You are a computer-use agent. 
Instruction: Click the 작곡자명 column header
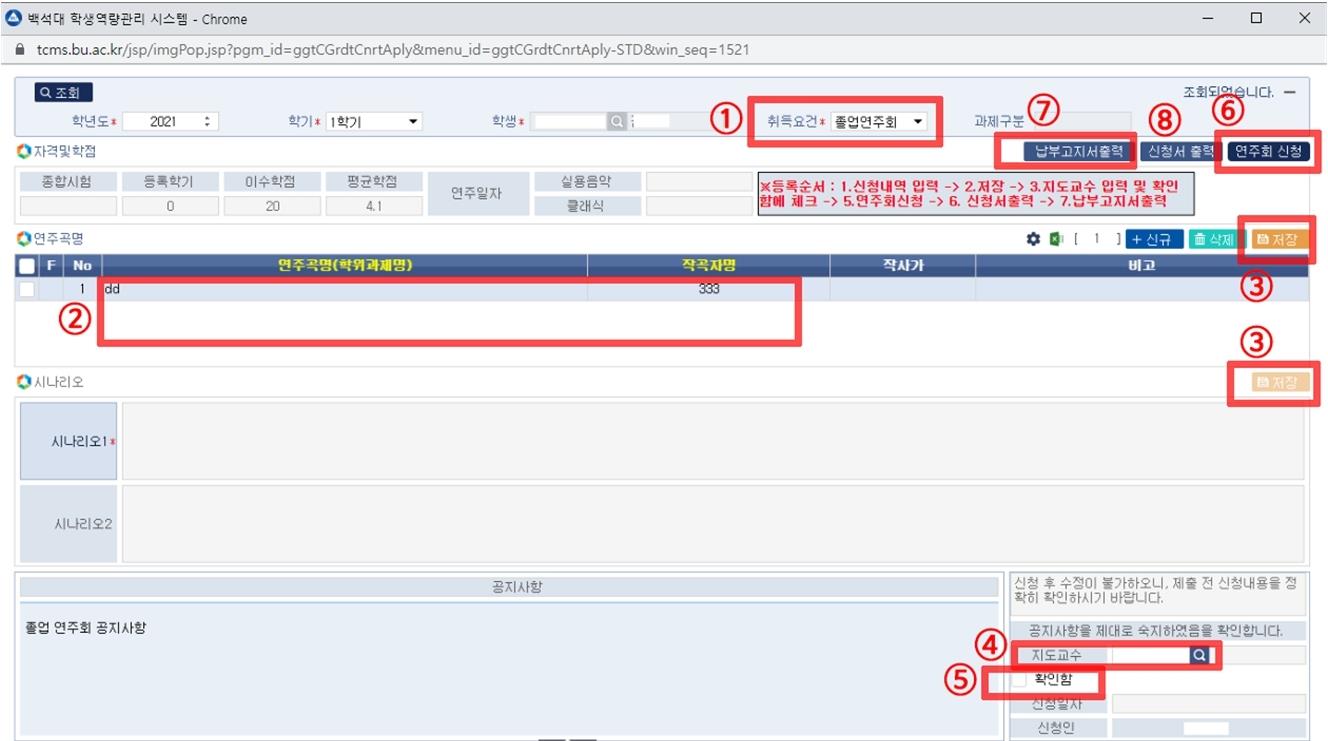coord(707,266)
